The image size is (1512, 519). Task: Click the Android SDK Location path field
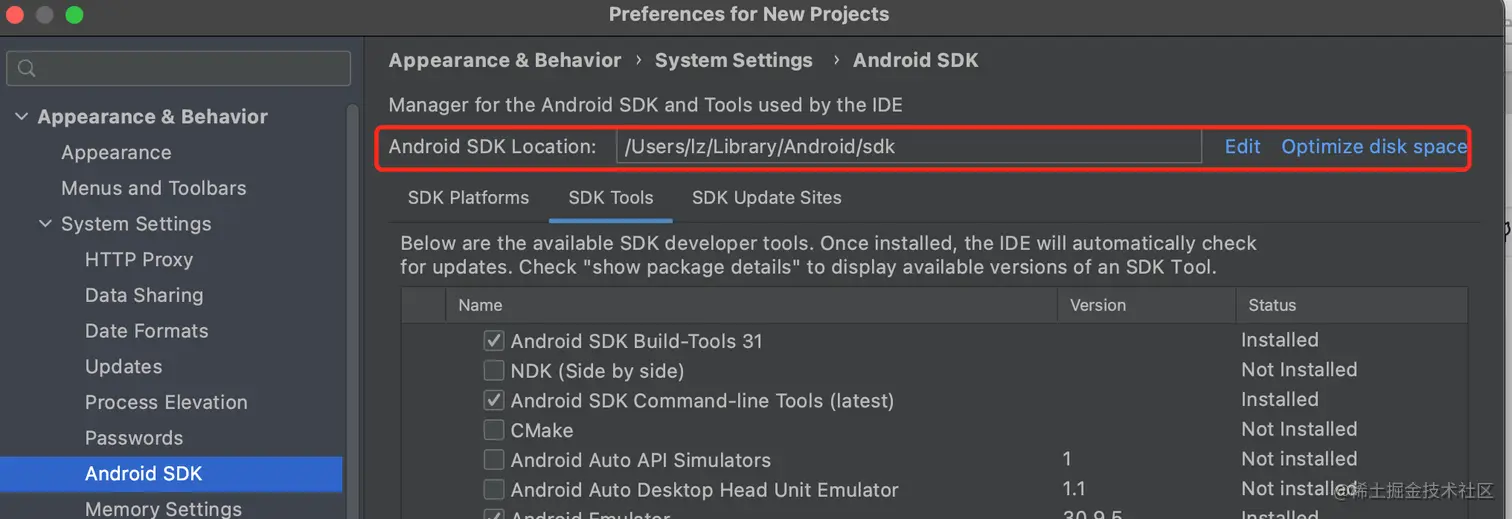click(908, 147)
